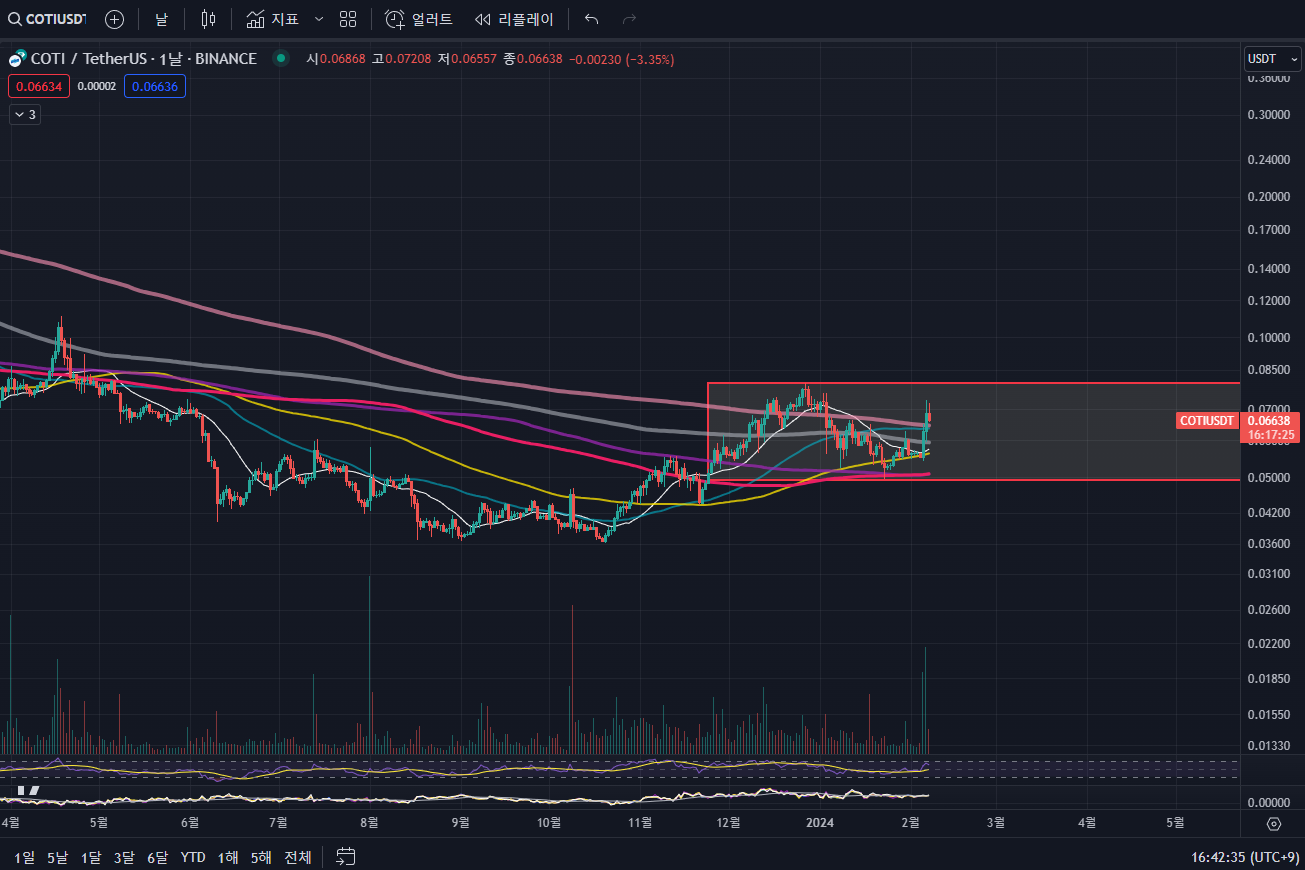The height and width of the screenshot is (870, 1305).
Task: Open the indicator templates grid icon
Action: pyautogui.click(x=348, y=19)
